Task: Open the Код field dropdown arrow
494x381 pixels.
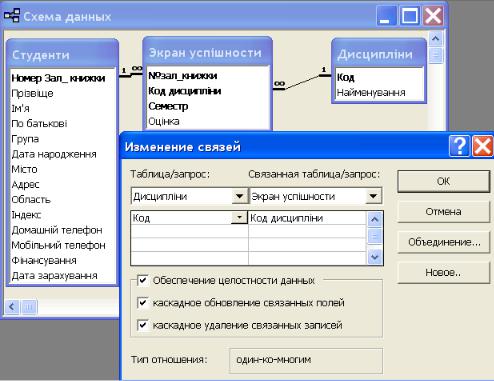Action: point(239,218)
